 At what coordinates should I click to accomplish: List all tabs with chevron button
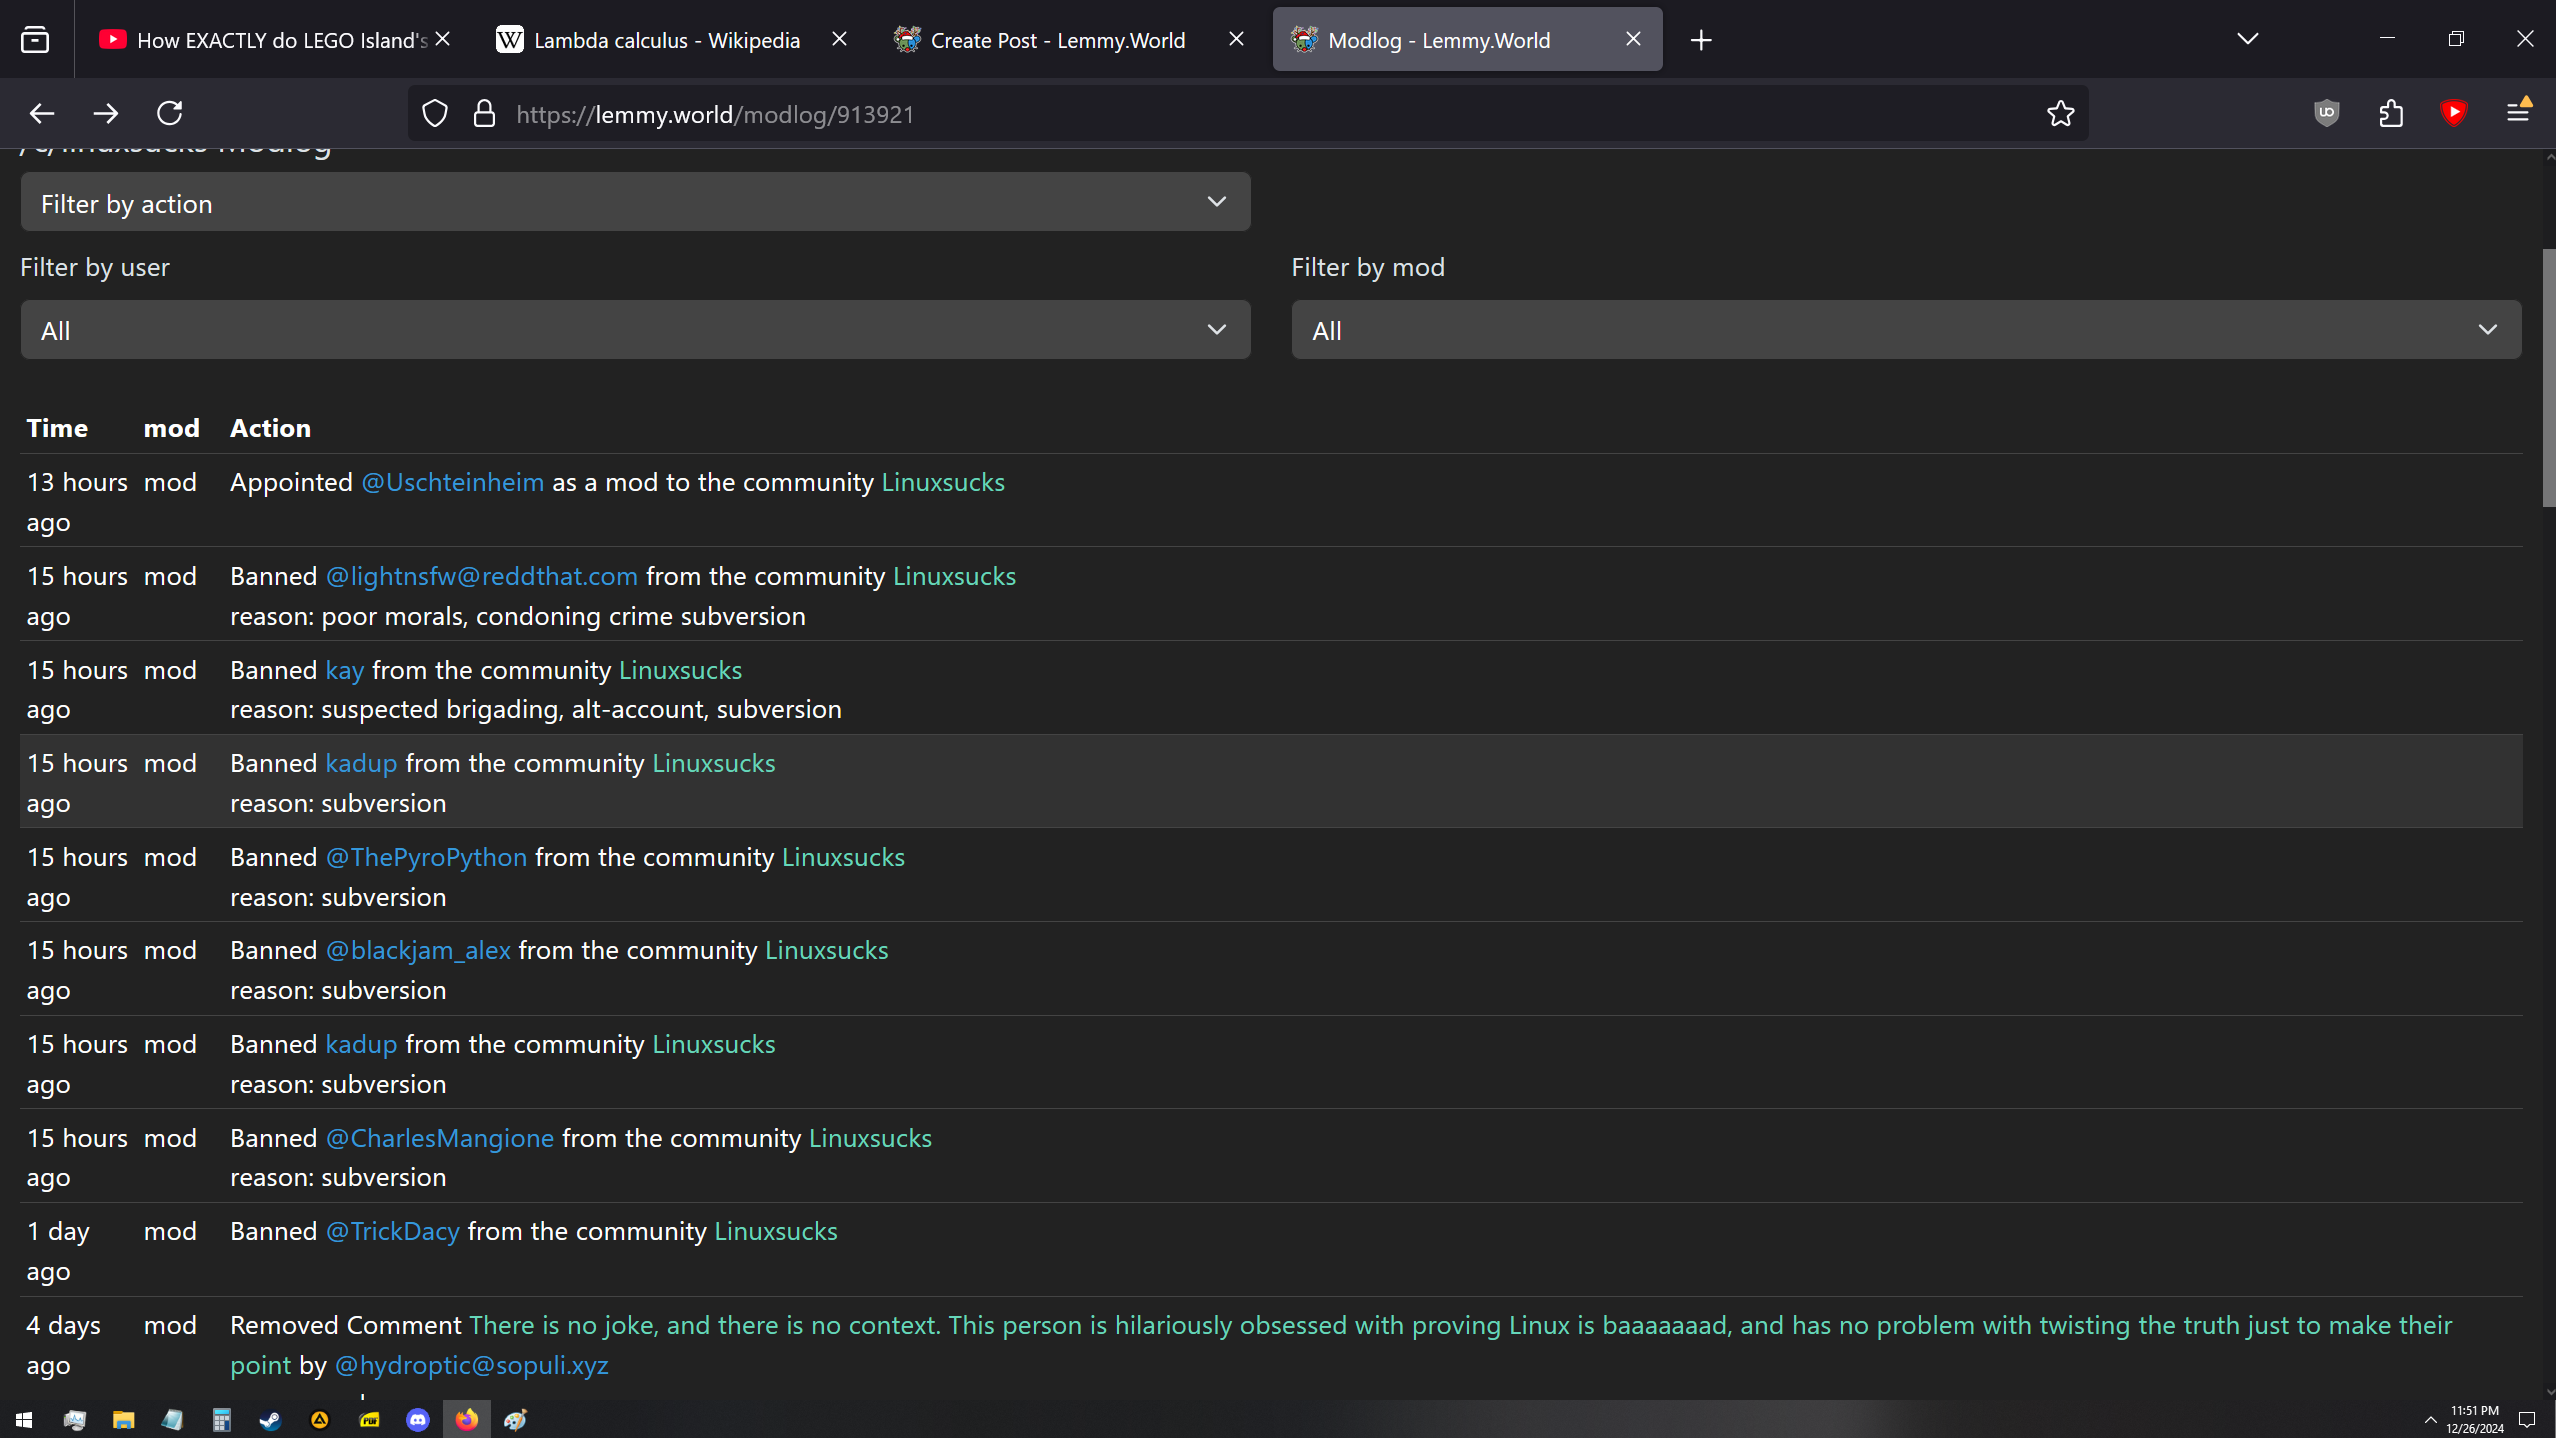tap(2247, 39)
